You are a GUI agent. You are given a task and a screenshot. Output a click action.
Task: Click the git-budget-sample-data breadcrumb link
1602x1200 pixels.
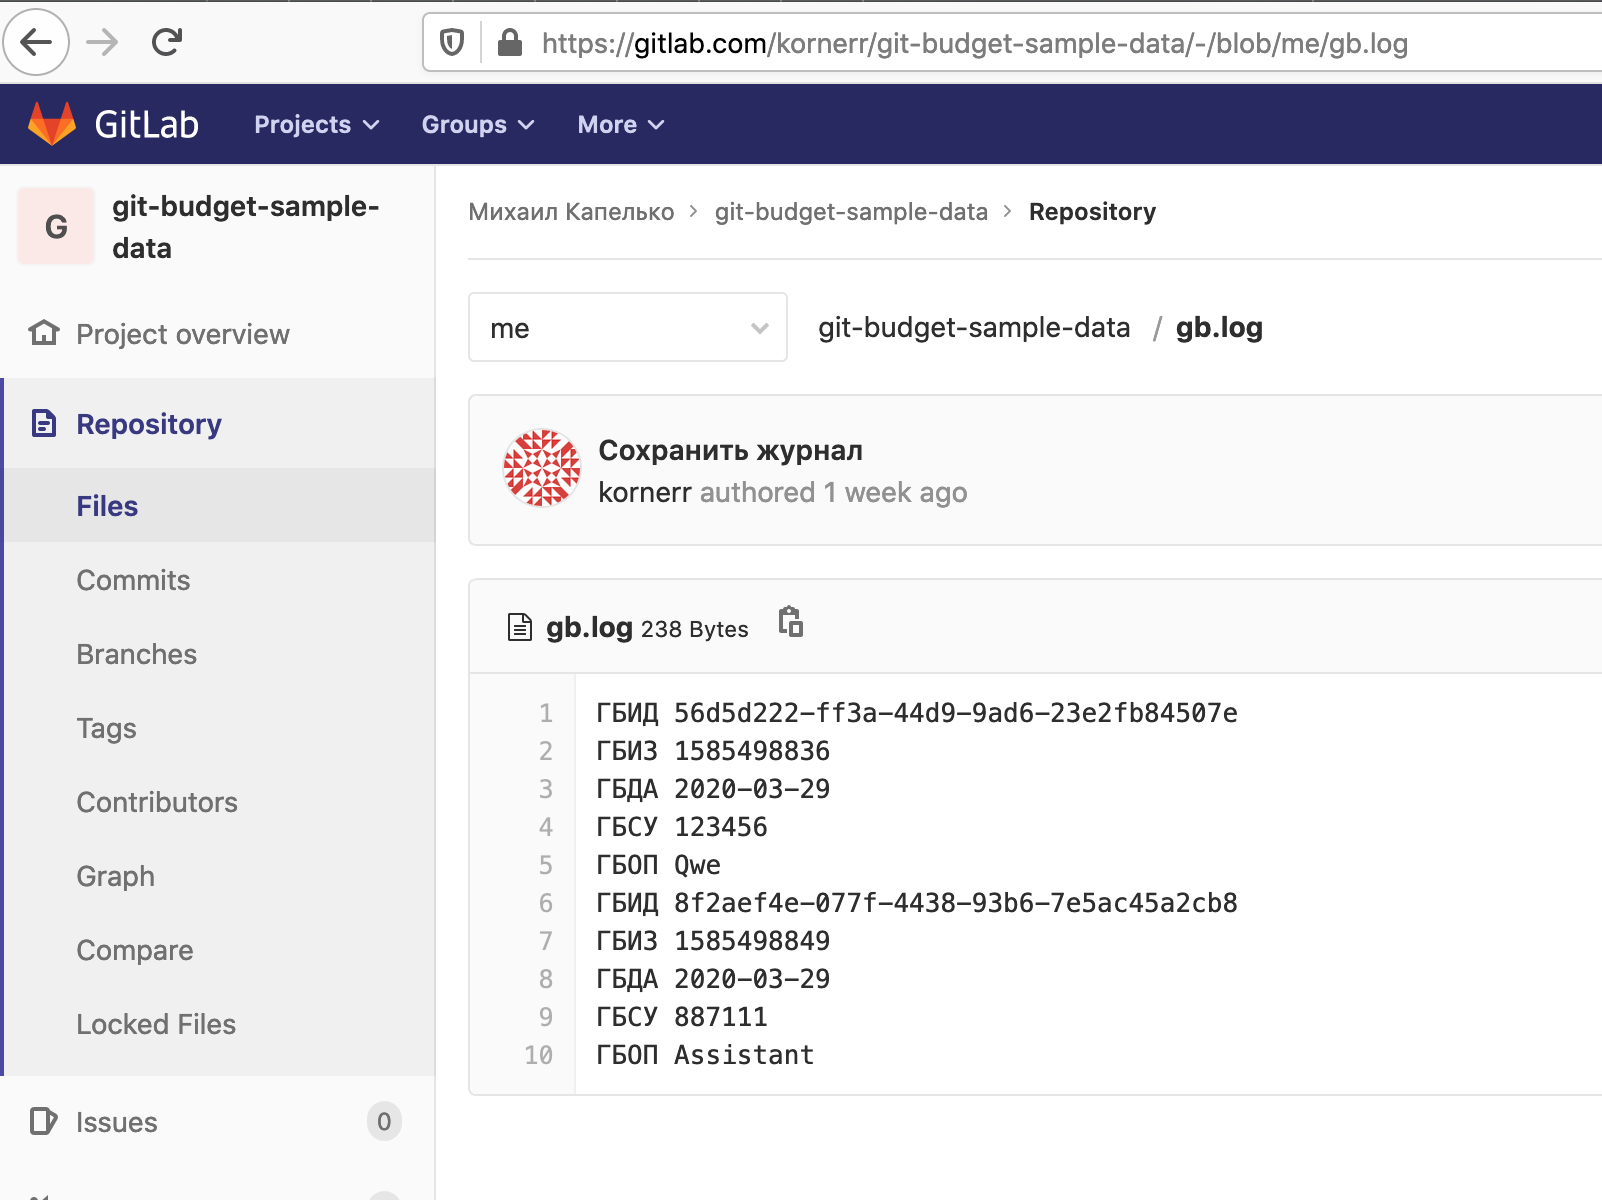click(x=852, y=211)
